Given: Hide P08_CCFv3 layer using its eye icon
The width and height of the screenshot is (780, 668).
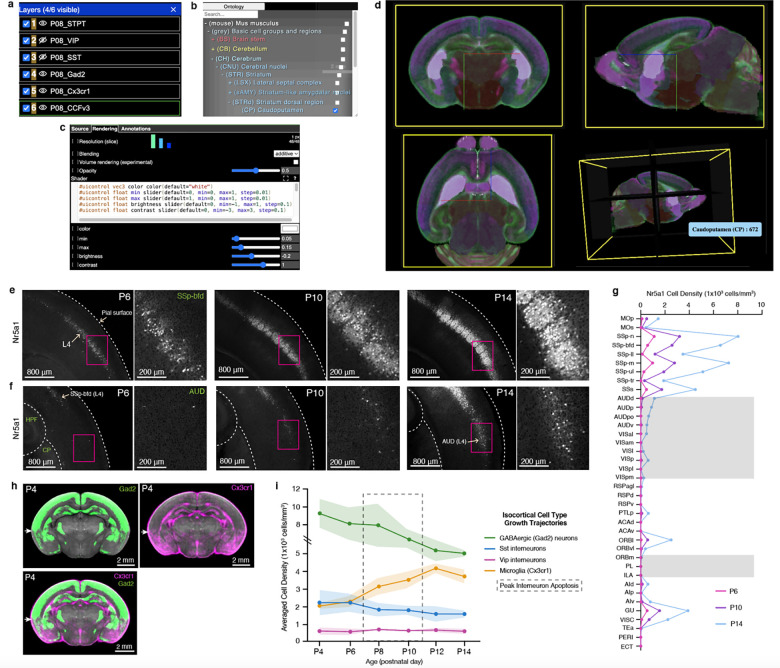Looking at the screenshot, I should [43, 108].
